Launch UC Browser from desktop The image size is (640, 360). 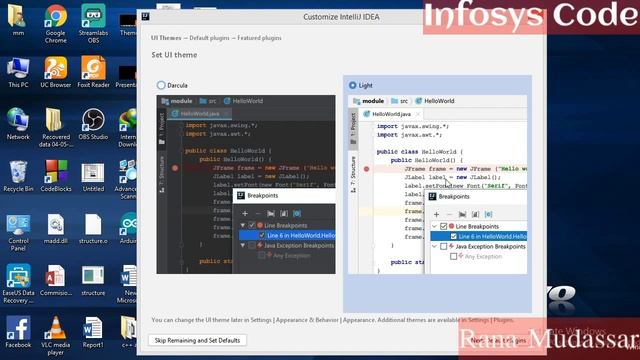[x=56, y=73]
